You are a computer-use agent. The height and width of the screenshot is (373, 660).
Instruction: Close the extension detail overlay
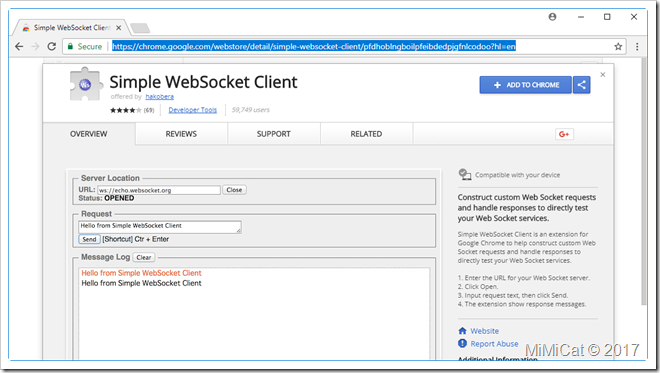pyautogui.click(x=602, y=75)
